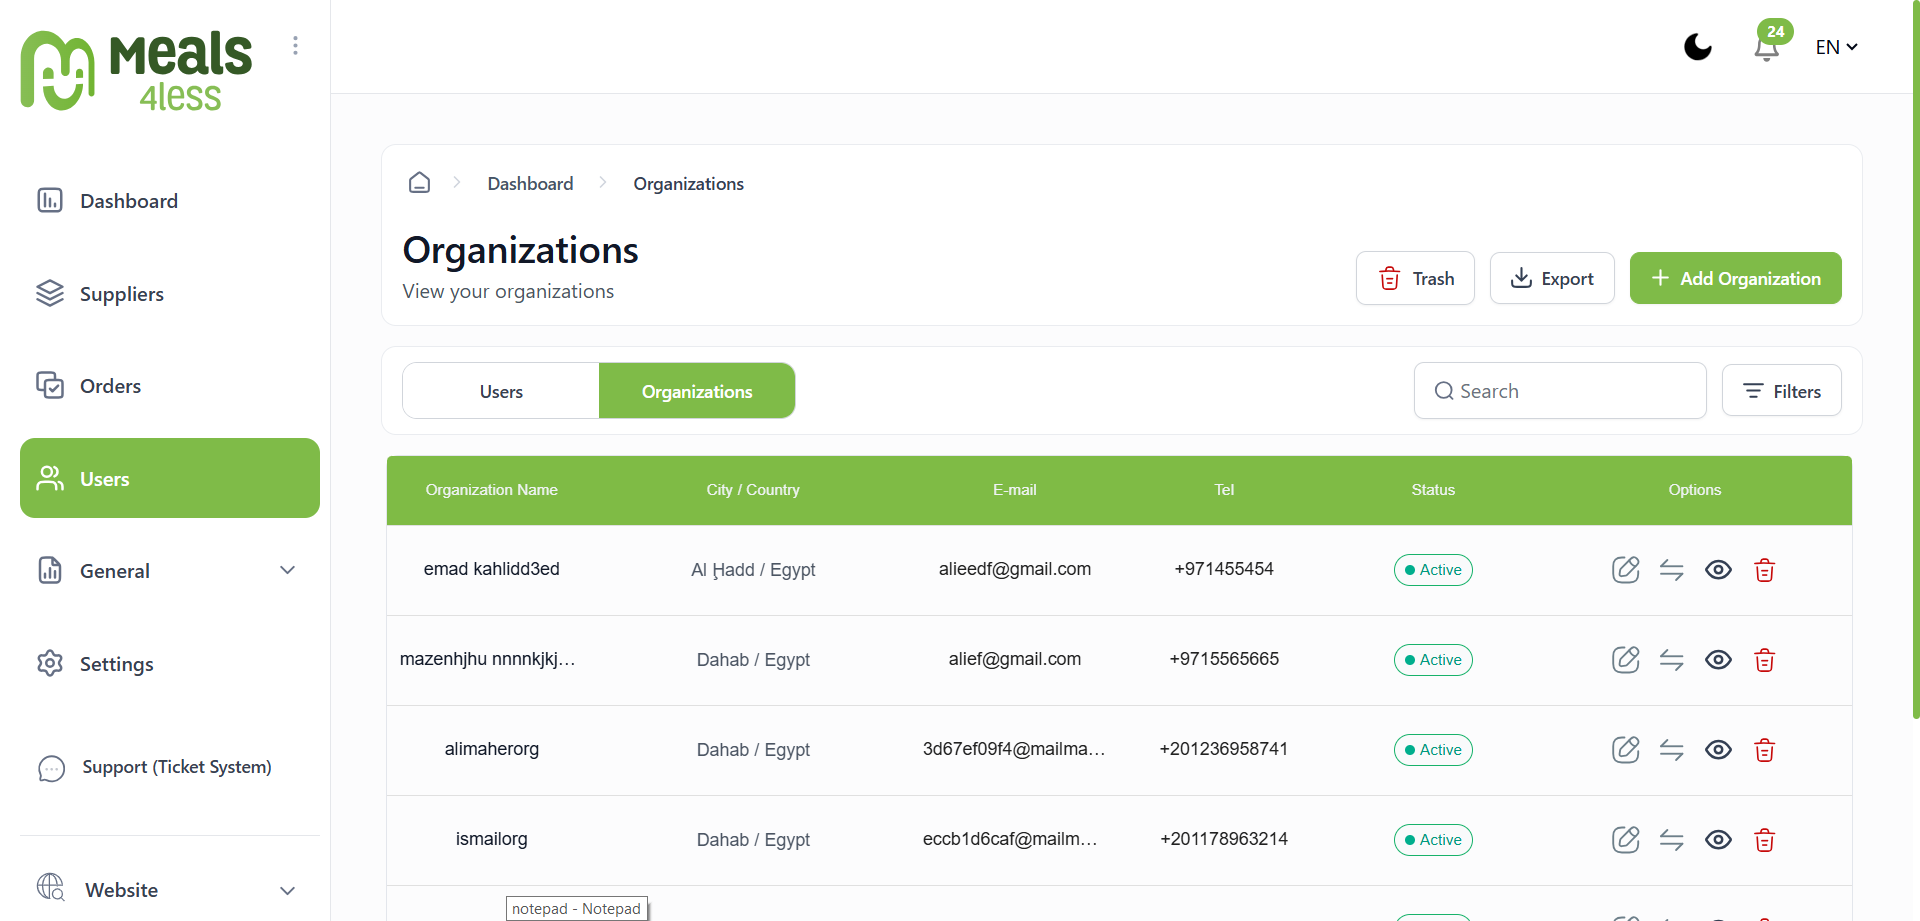Viewport: 1920px width, 921px height.
Task: Click swap arrows for ismailorg
Action: pos(1672,840)
